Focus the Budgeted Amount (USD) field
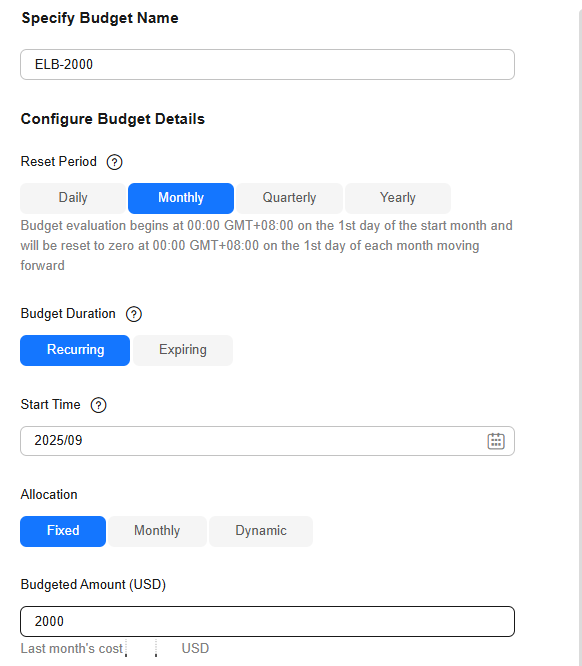 [x=268, y=621]
